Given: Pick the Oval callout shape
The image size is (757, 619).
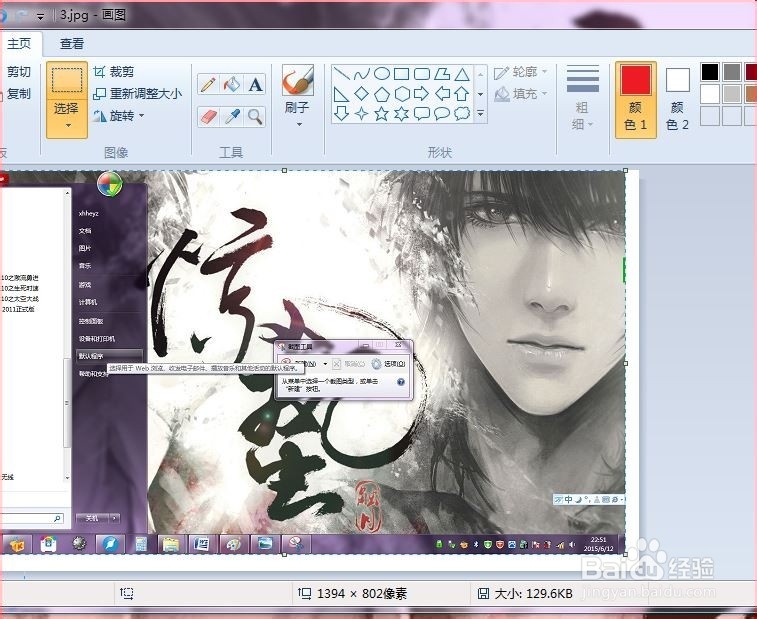Looking at the screenshot, I should click(442, 113).
